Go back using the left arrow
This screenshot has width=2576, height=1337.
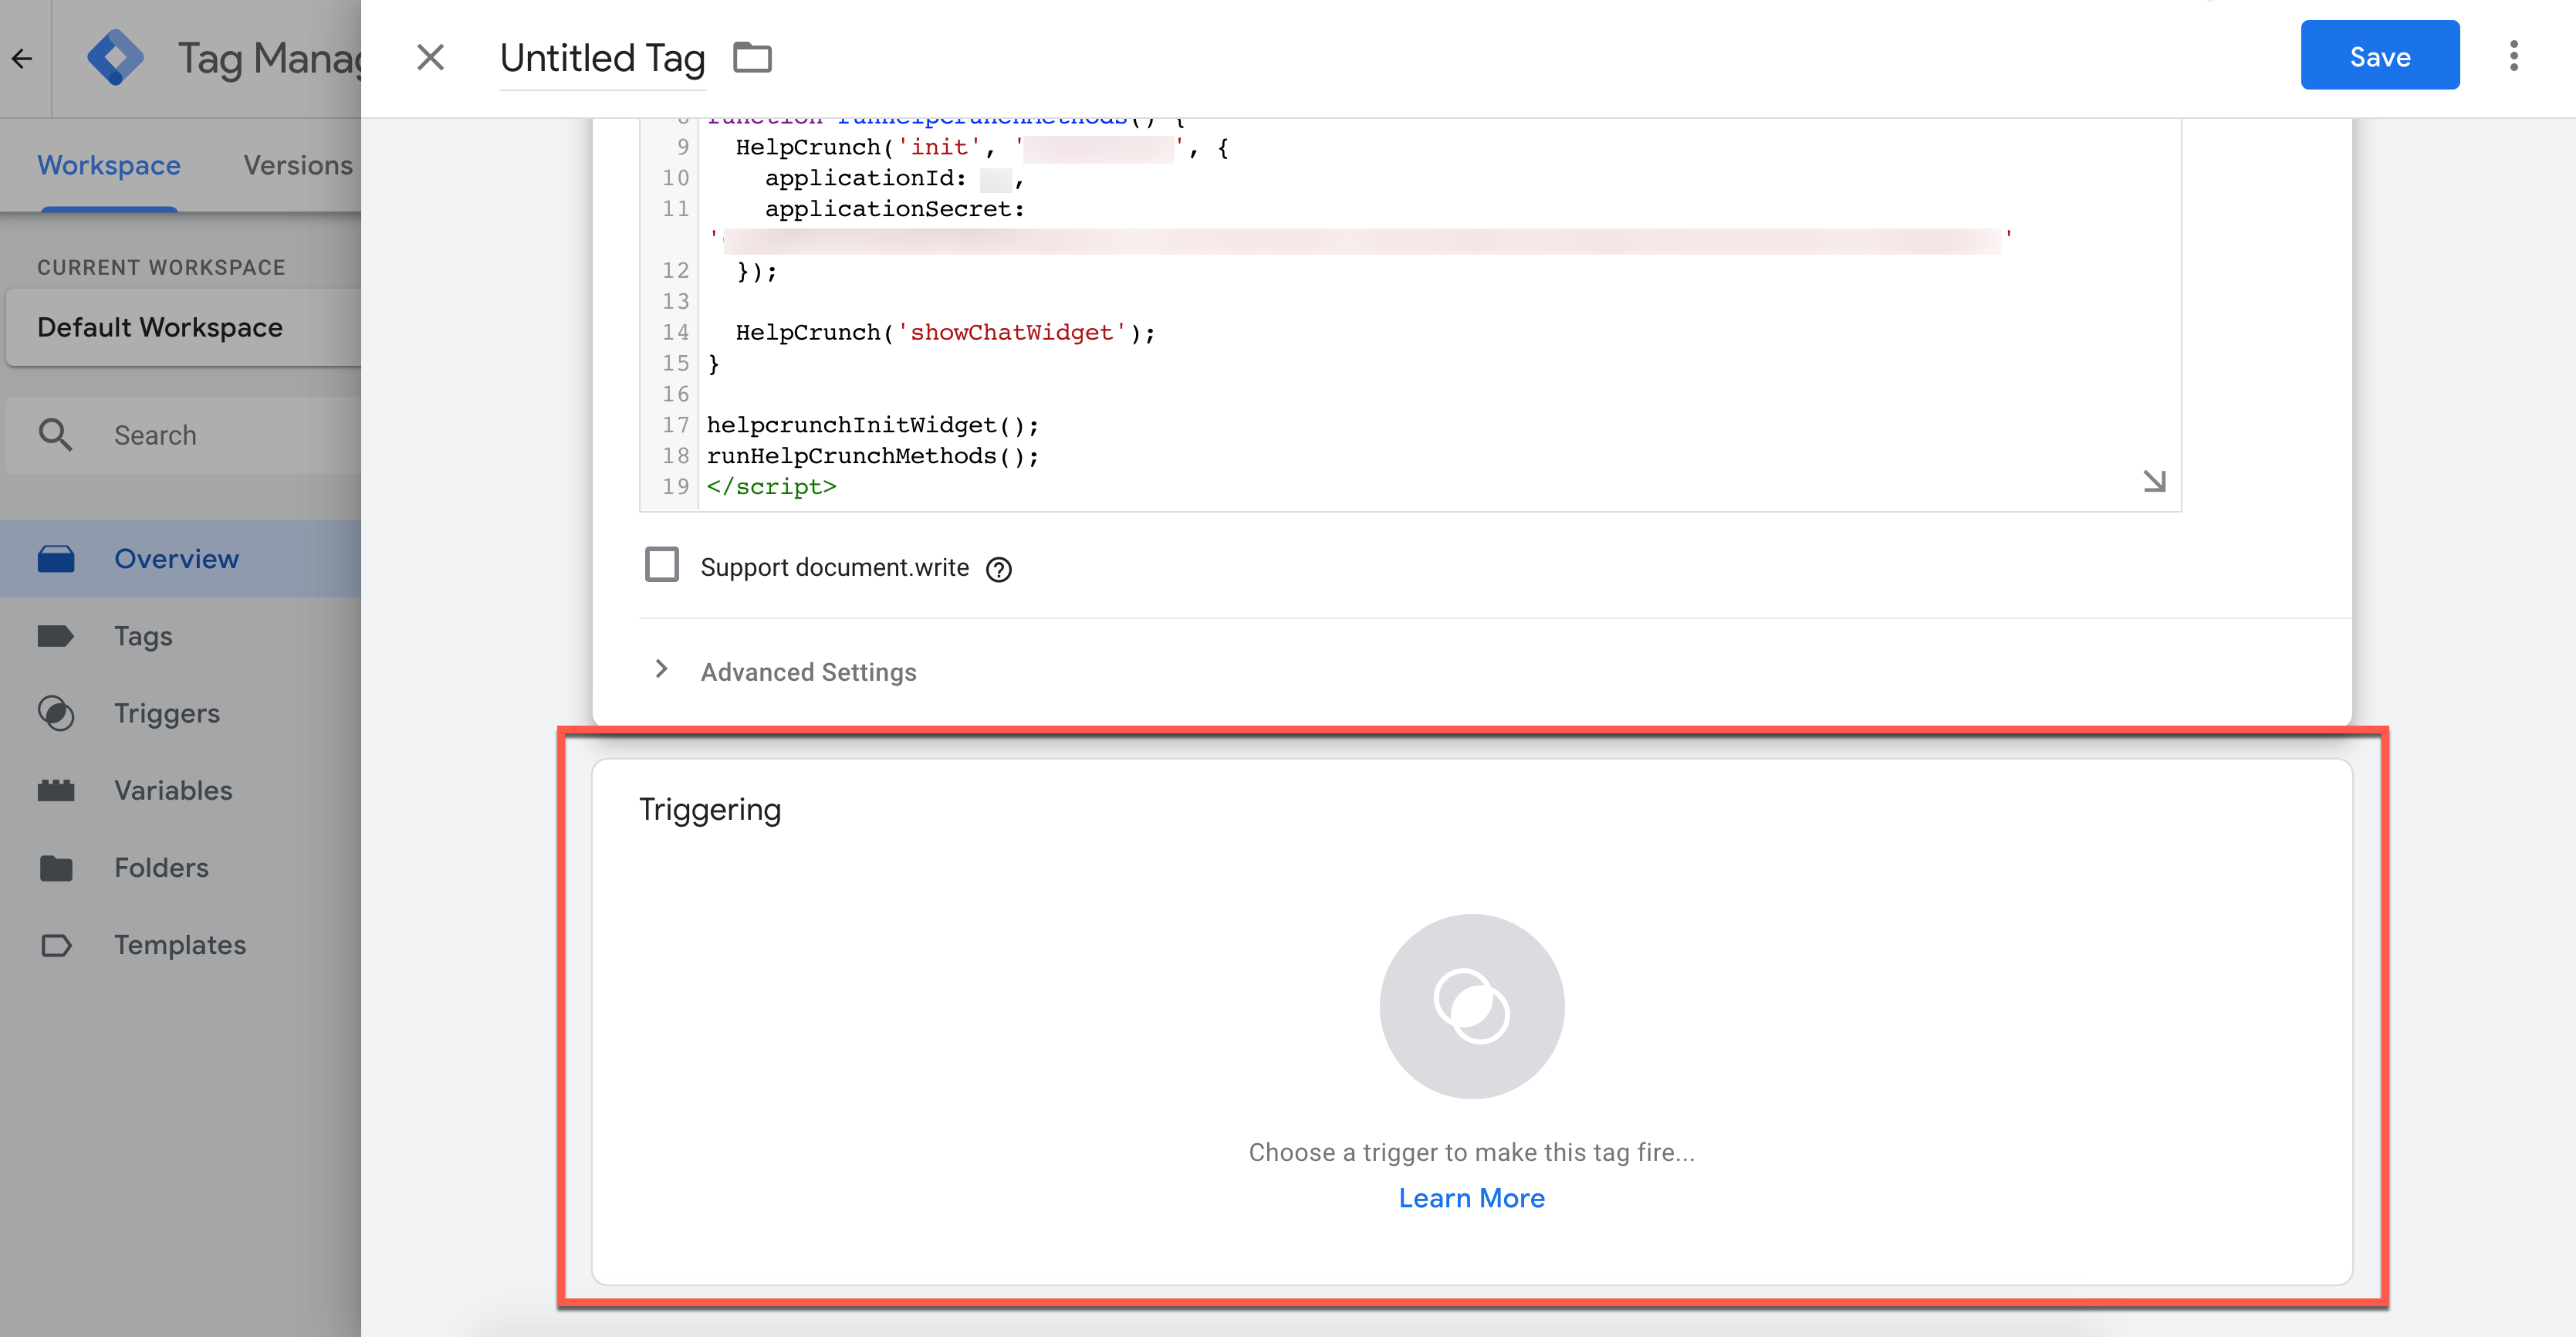pyautogui.click(x=22, y=58)
